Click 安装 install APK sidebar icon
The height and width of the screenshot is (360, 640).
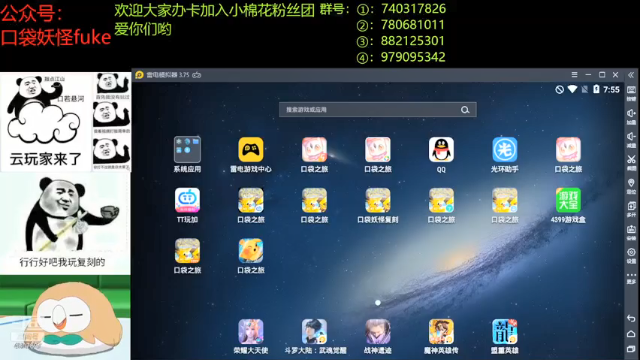click(631, 232)
